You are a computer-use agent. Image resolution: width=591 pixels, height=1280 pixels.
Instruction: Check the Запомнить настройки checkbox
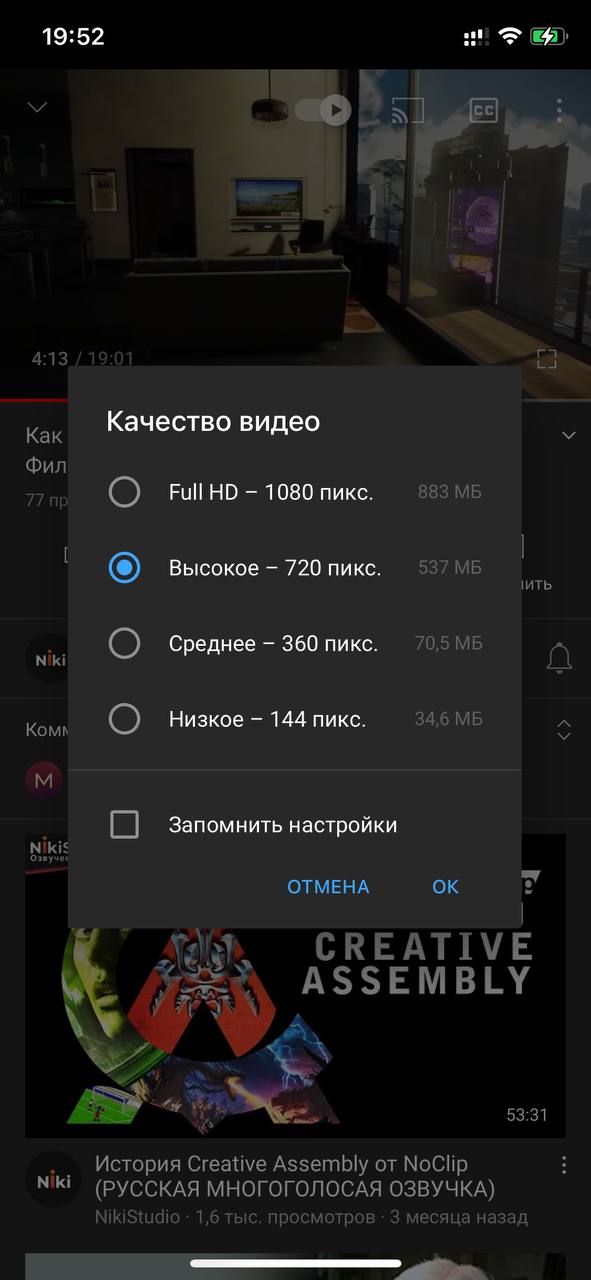tap(124, 825)
